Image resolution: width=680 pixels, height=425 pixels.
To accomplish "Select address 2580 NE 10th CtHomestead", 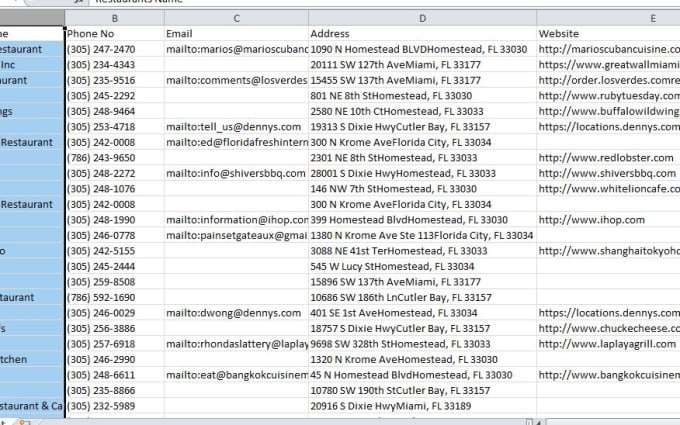I will coord(422,111).
